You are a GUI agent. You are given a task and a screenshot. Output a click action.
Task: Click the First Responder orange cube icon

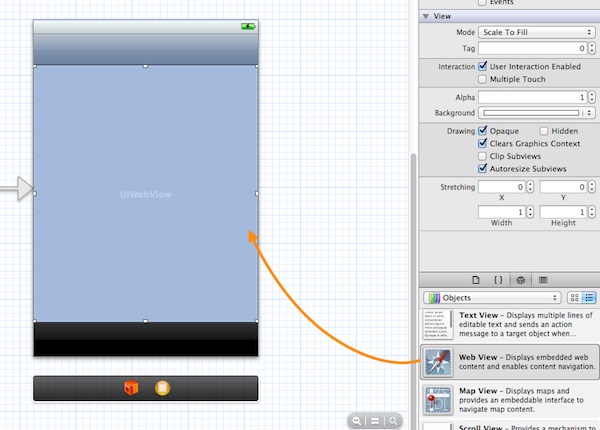click(130, 388)
